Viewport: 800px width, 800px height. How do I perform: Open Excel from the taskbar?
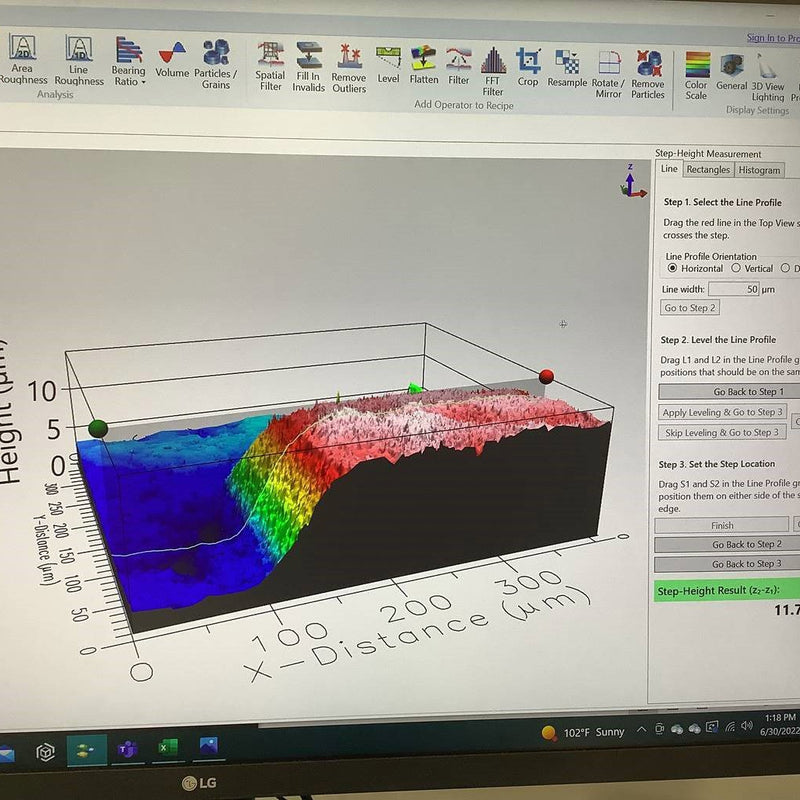[x=167, y=748]
